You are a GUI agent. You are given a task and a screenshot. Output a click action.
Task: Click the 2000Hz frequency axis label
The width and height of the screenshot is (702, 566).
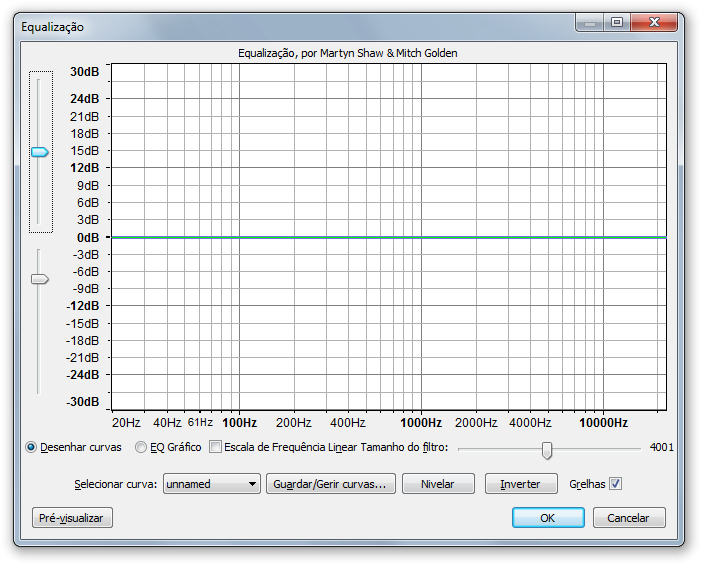(476, 423)
